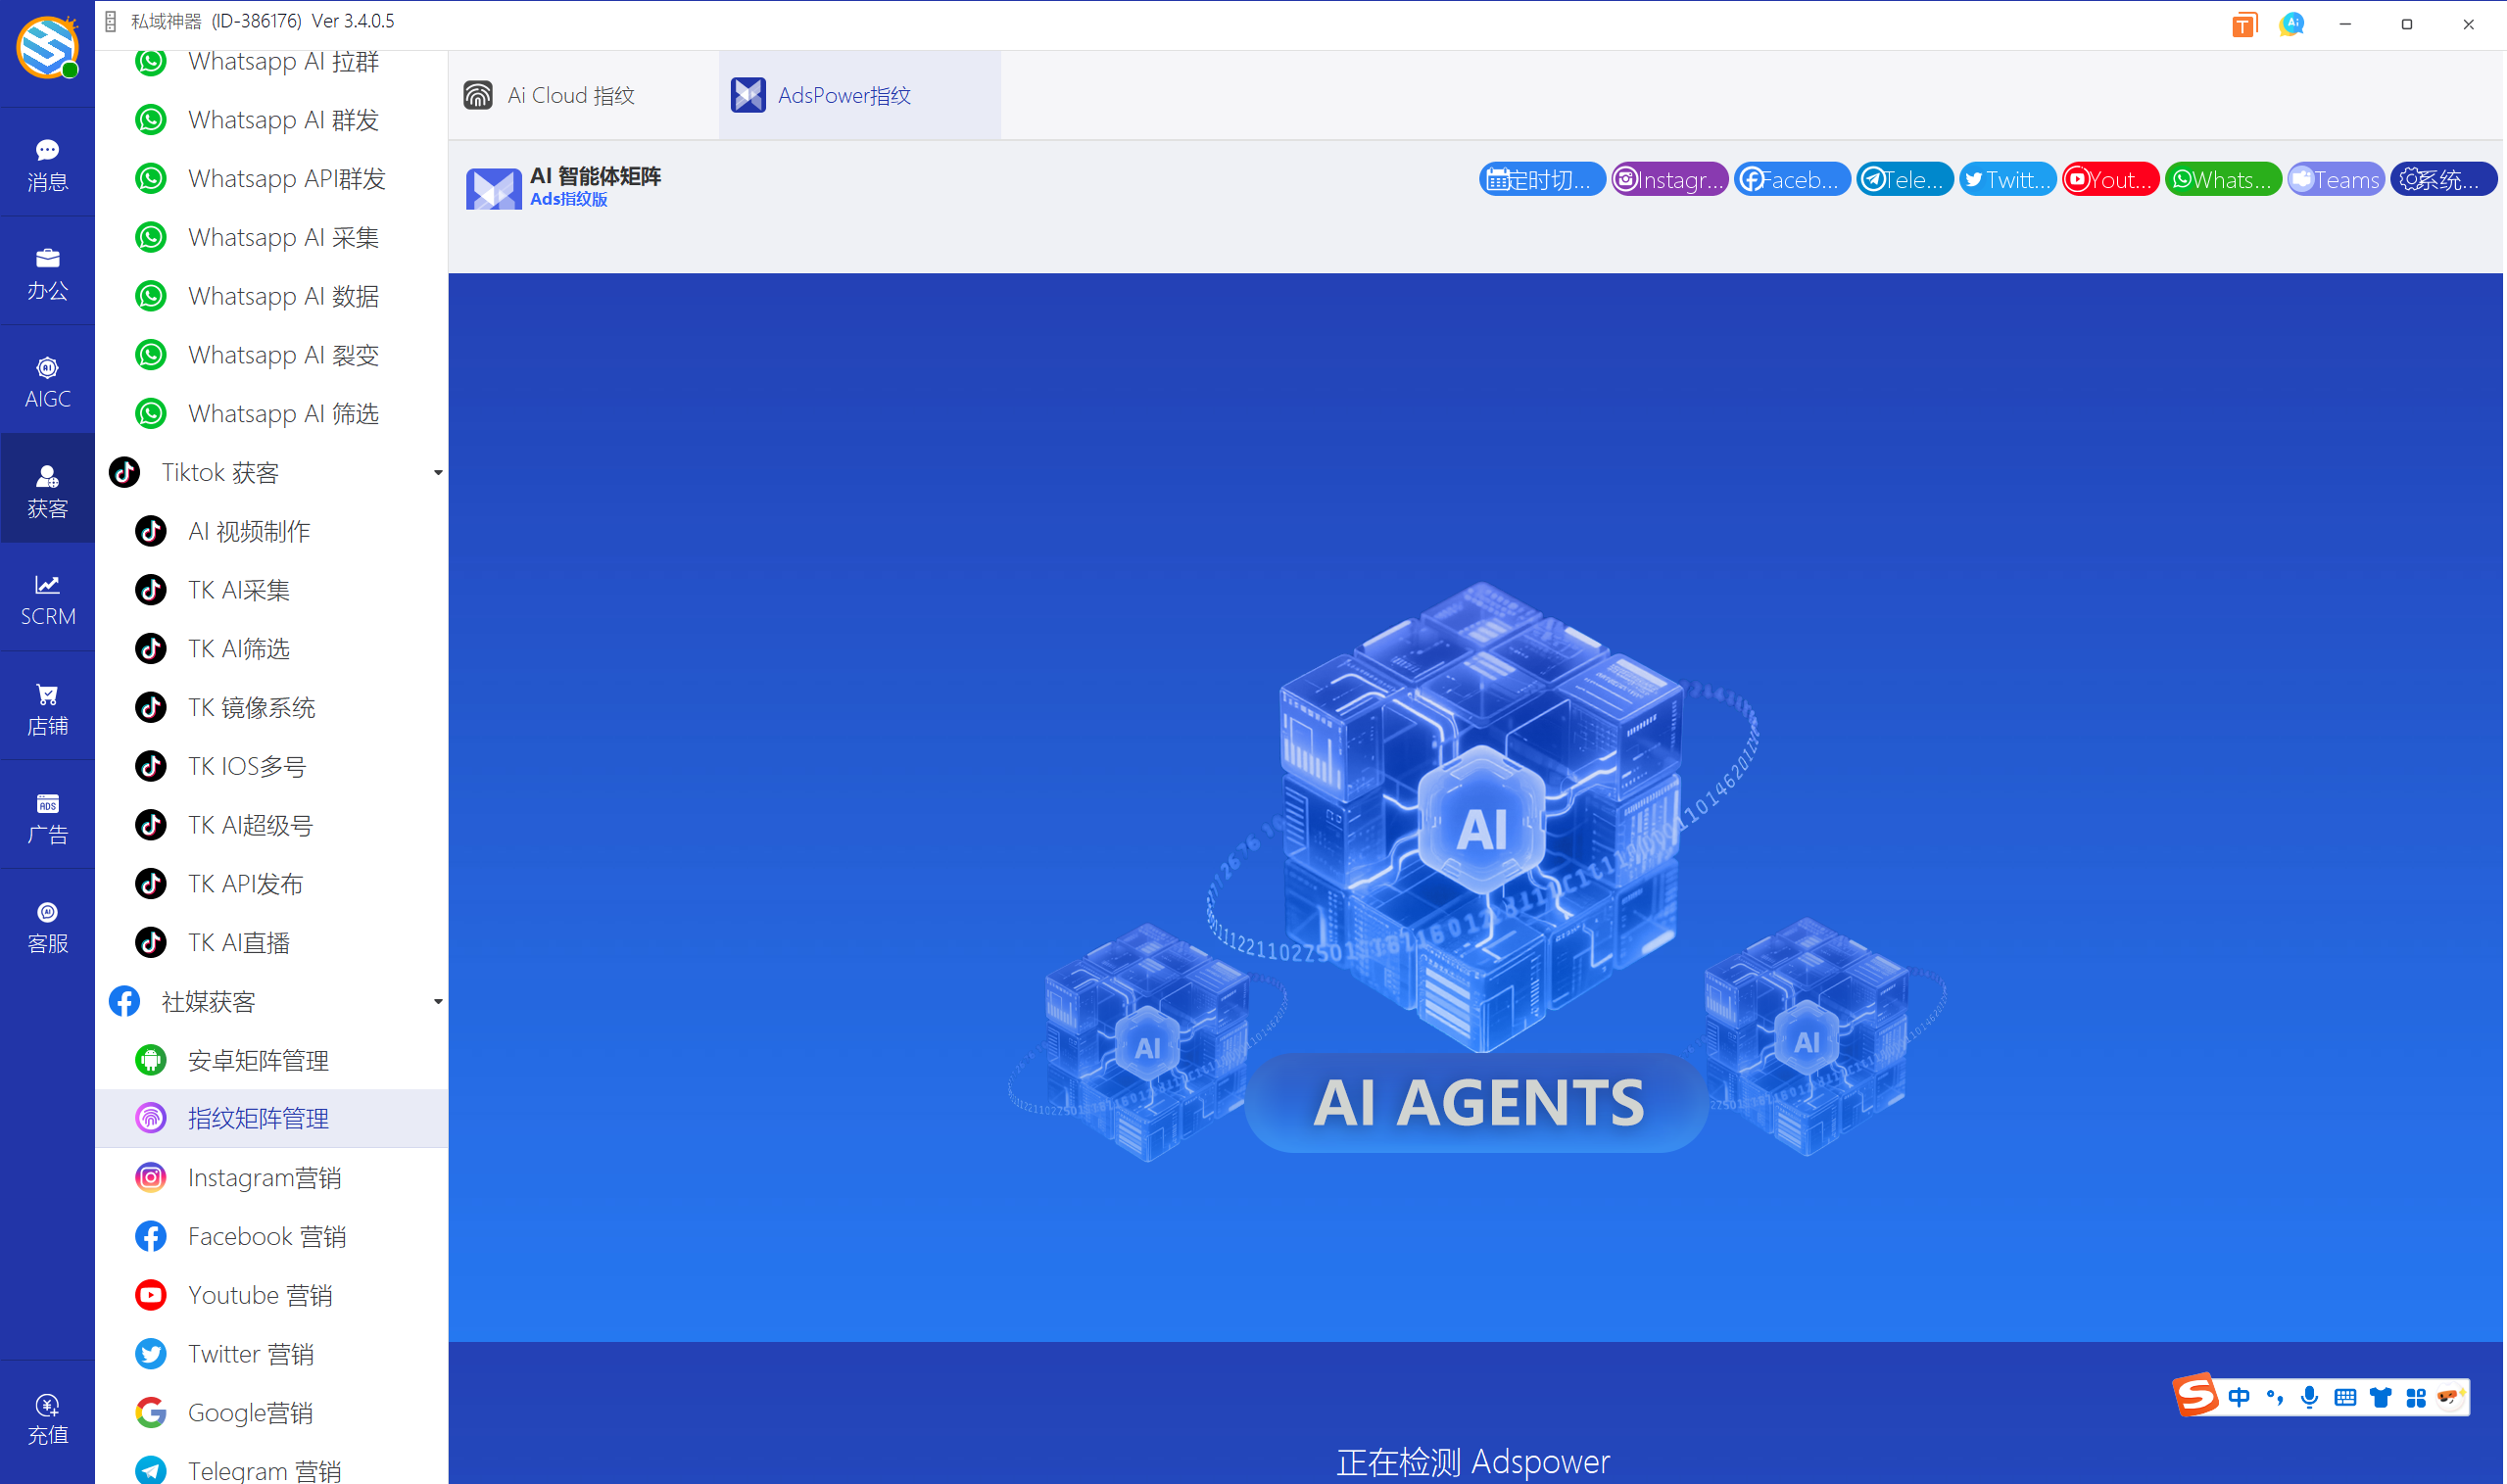Open the AIGC sidebar section
The width and height of the screenshot is (2507, 1484).
coord(47,382)
